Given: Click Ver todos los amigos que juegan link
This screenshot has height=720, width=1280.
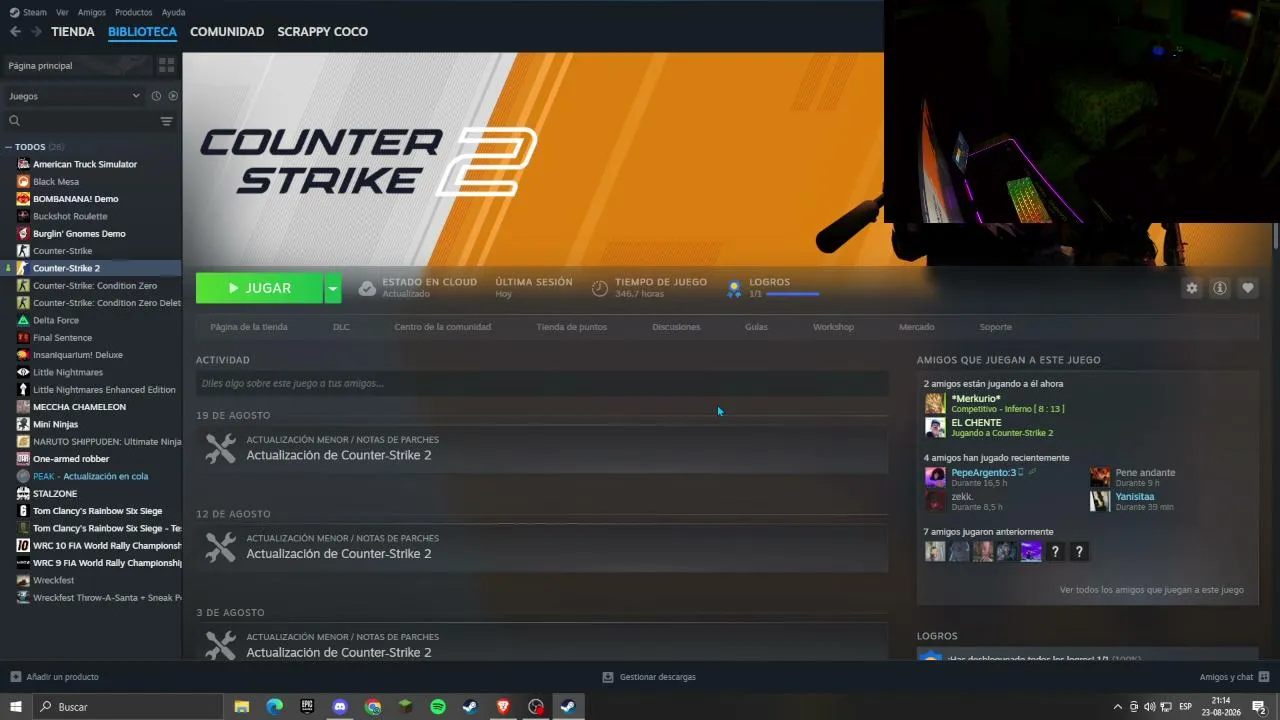Looking at the screenshot, I should pos(1152,590).
